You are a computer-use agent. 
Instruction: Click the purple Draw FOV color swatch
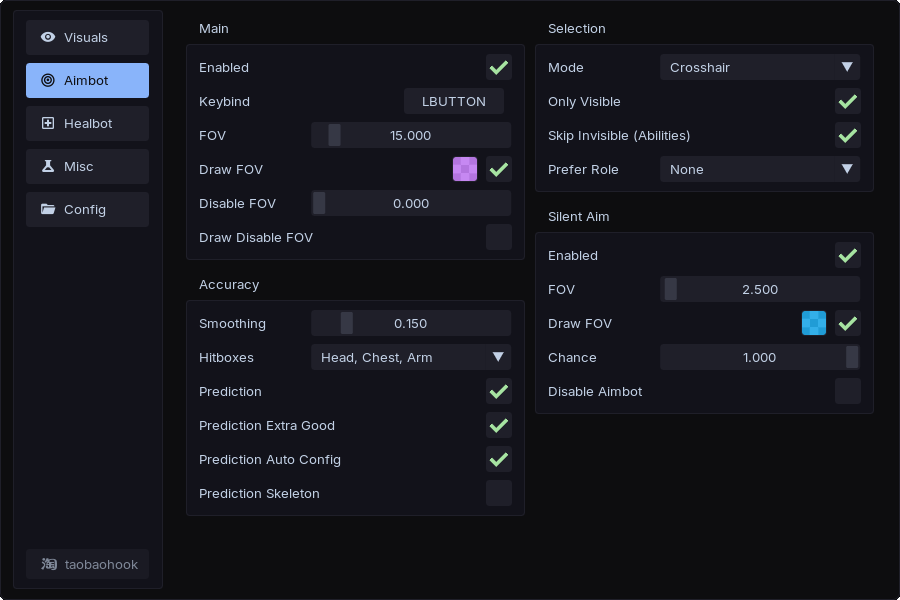pyautogui.click(x=465, y=169)
